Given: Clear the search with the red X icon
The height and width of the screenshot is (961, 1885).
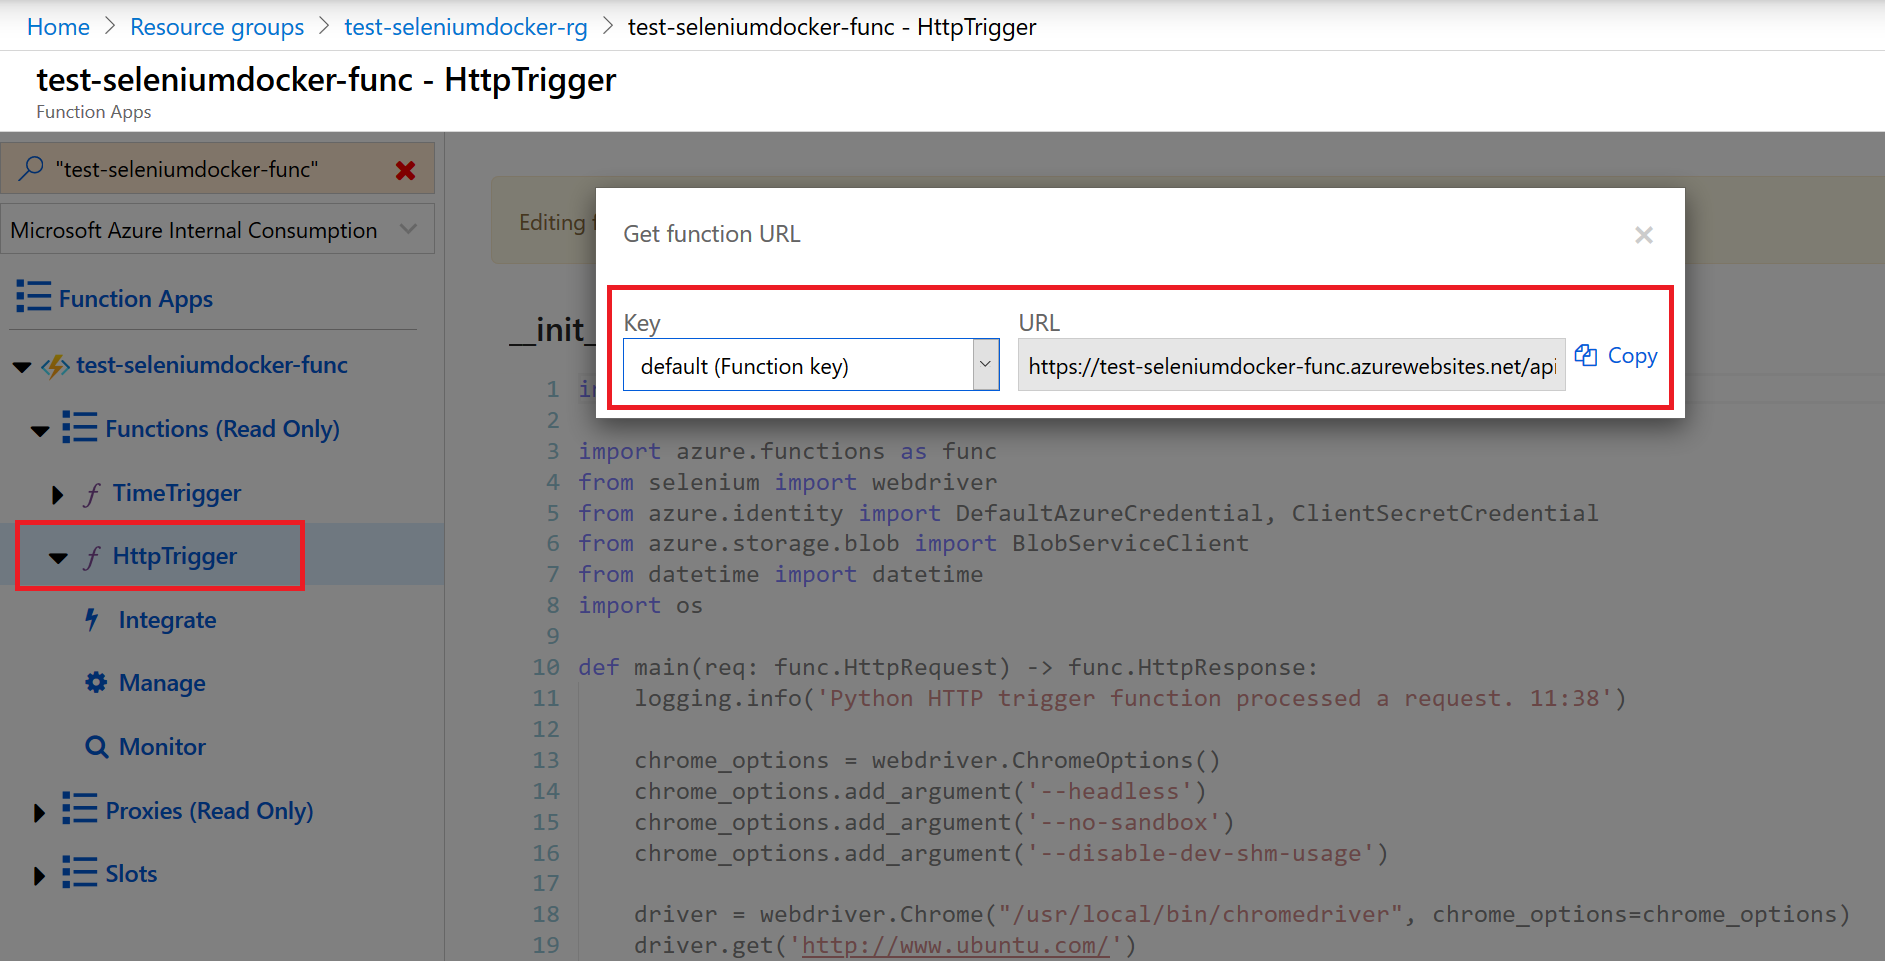Looking at the screenshot, I should click(405, 170).
